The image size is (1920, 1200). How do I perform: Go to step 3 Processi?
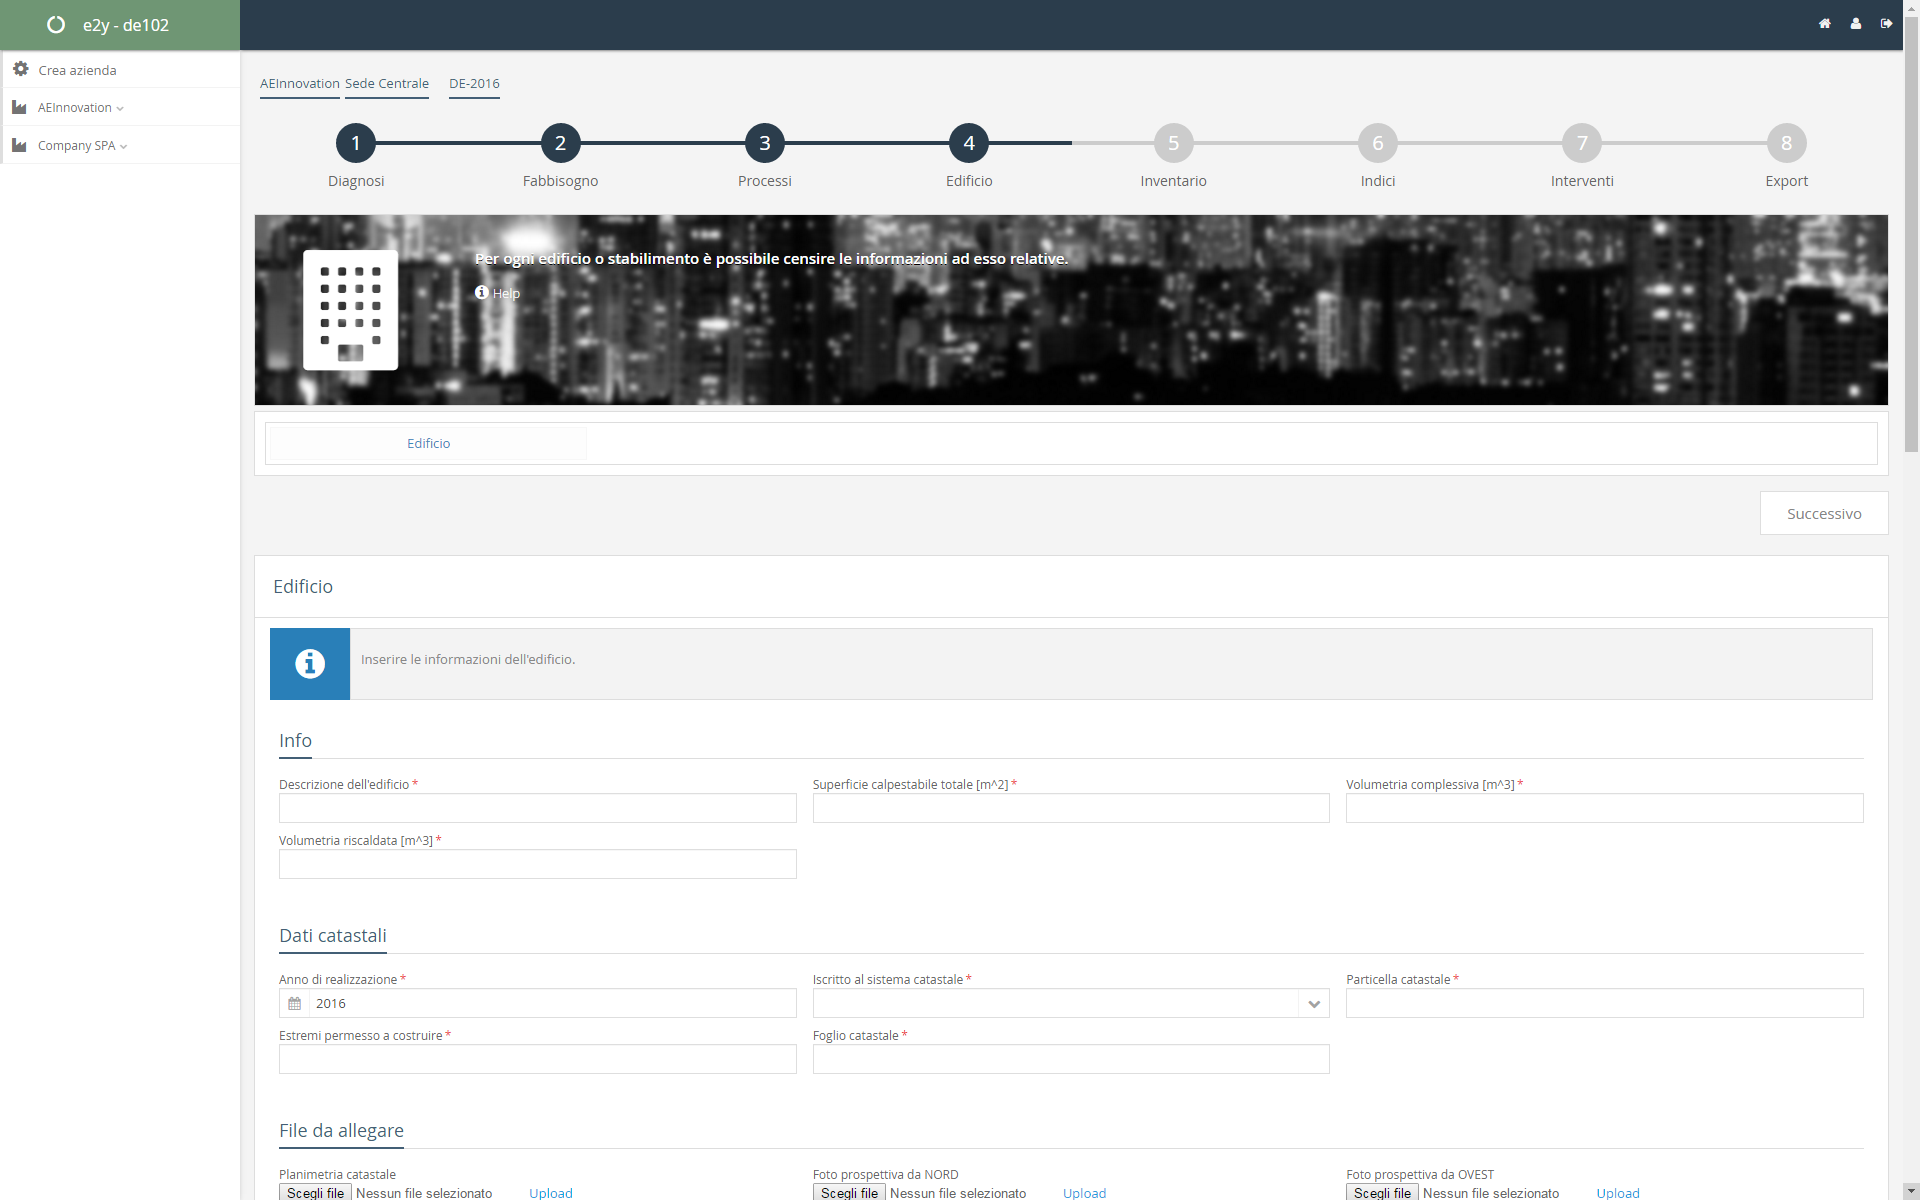[x=765, y=143]
